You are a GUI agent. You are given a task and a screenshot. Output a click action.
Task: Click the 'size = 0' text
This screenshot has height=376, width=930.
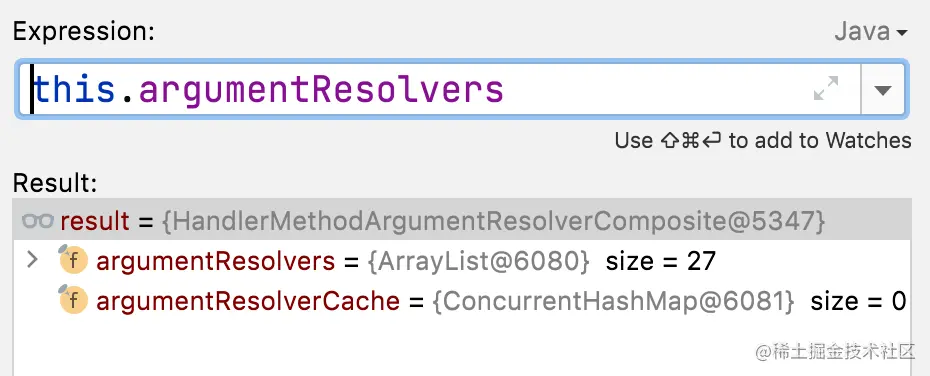pyautogui.click(x=858, y=301)
